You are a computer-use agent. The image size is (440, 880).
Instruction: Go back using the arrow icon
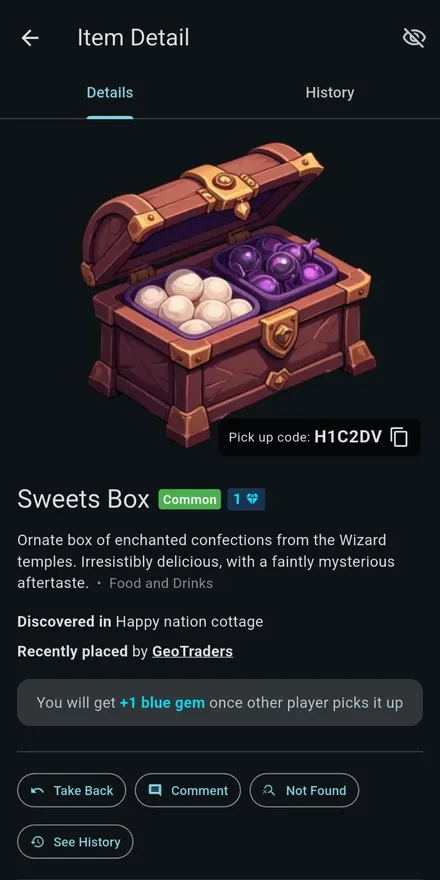(30, 38)
